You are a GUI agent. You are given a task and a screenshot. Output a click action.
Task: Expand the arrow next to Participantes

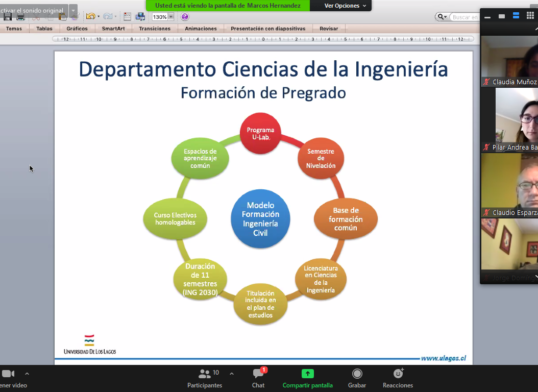click(x=232, y=374)
